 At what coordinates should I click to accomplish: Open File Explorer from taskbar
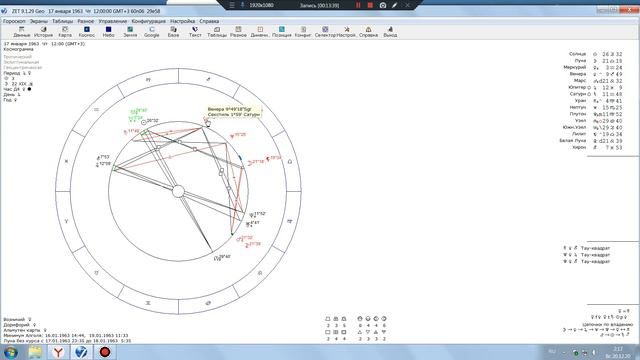(35, 352)
